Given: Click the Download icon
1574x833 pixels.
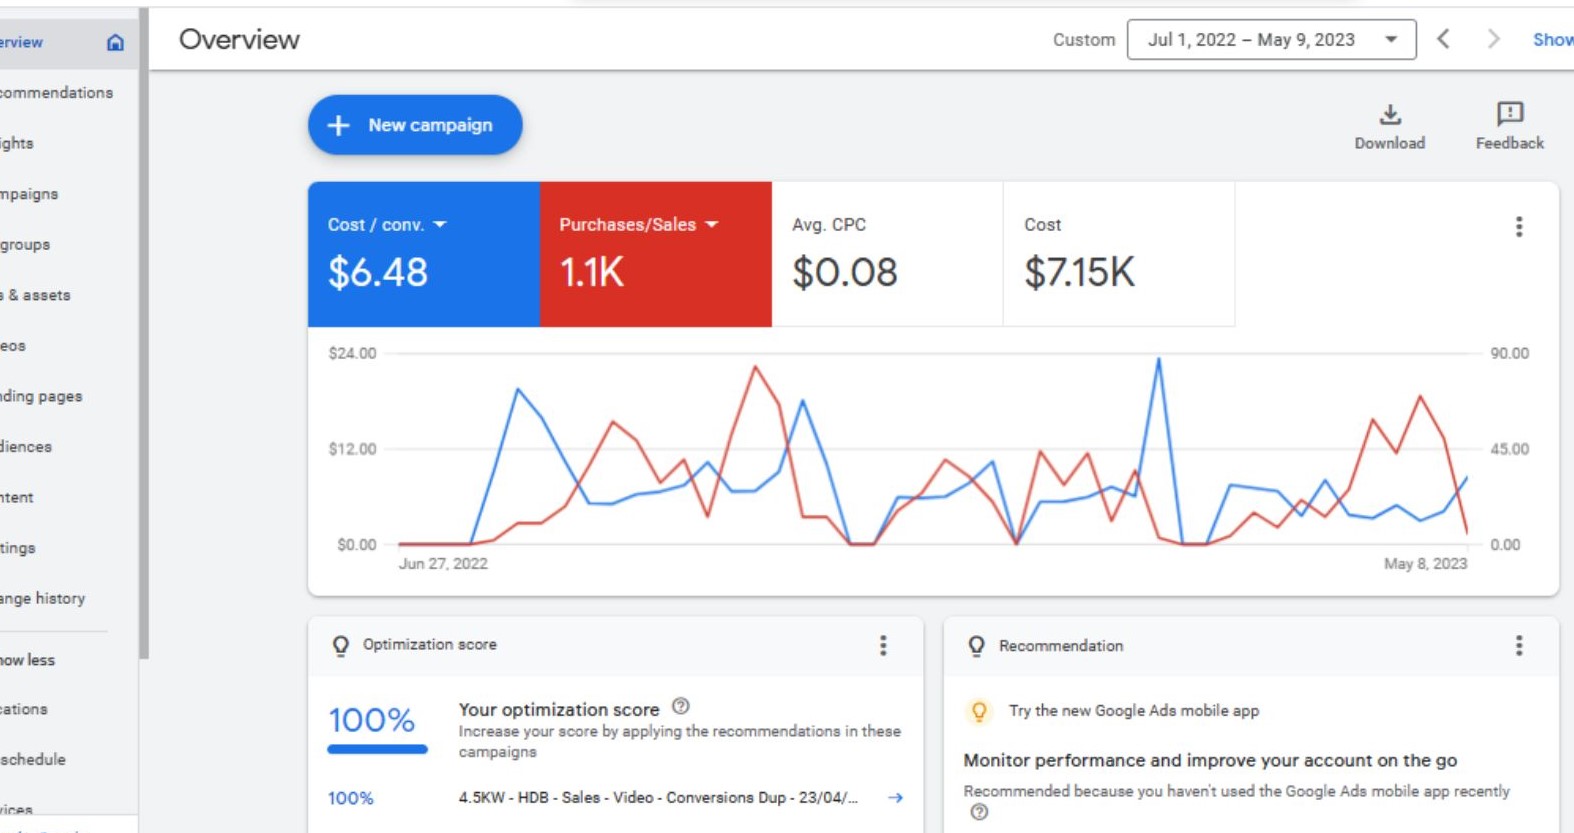Looking at the screenshot, I should click(x=1390, y=114).
